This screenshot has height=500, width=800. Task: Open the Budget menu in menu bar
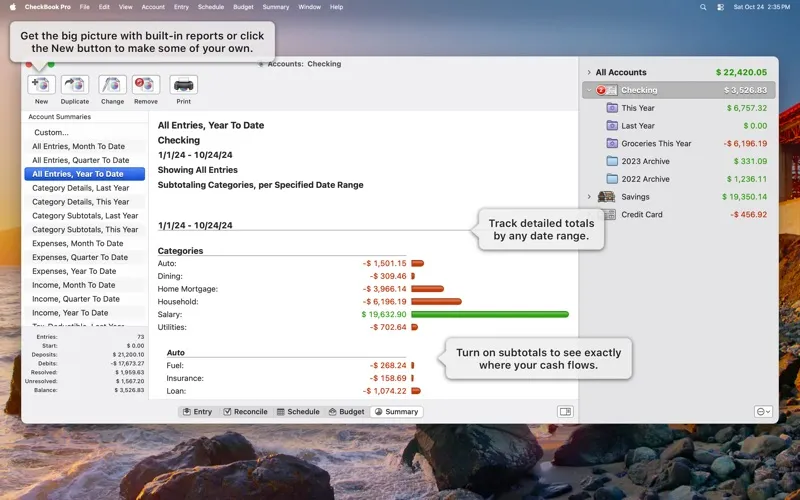tap(243, 7)
